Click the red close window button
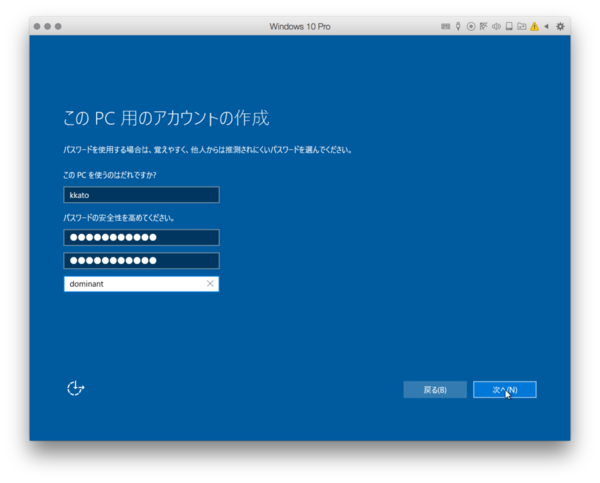The image size is (600, 483). [x=37, y=26]
